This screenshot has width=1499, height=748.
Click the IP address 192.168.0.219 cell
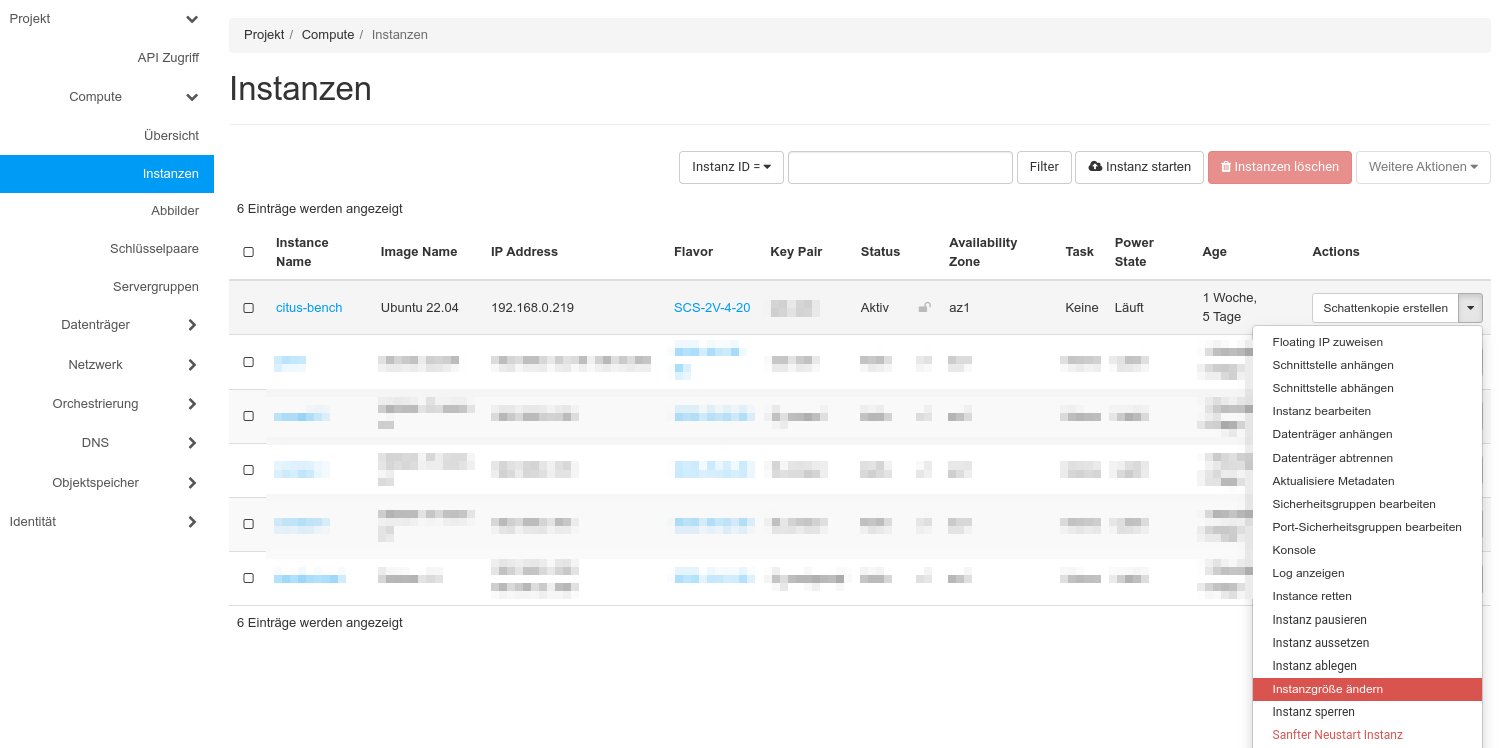tap(532, 308)
